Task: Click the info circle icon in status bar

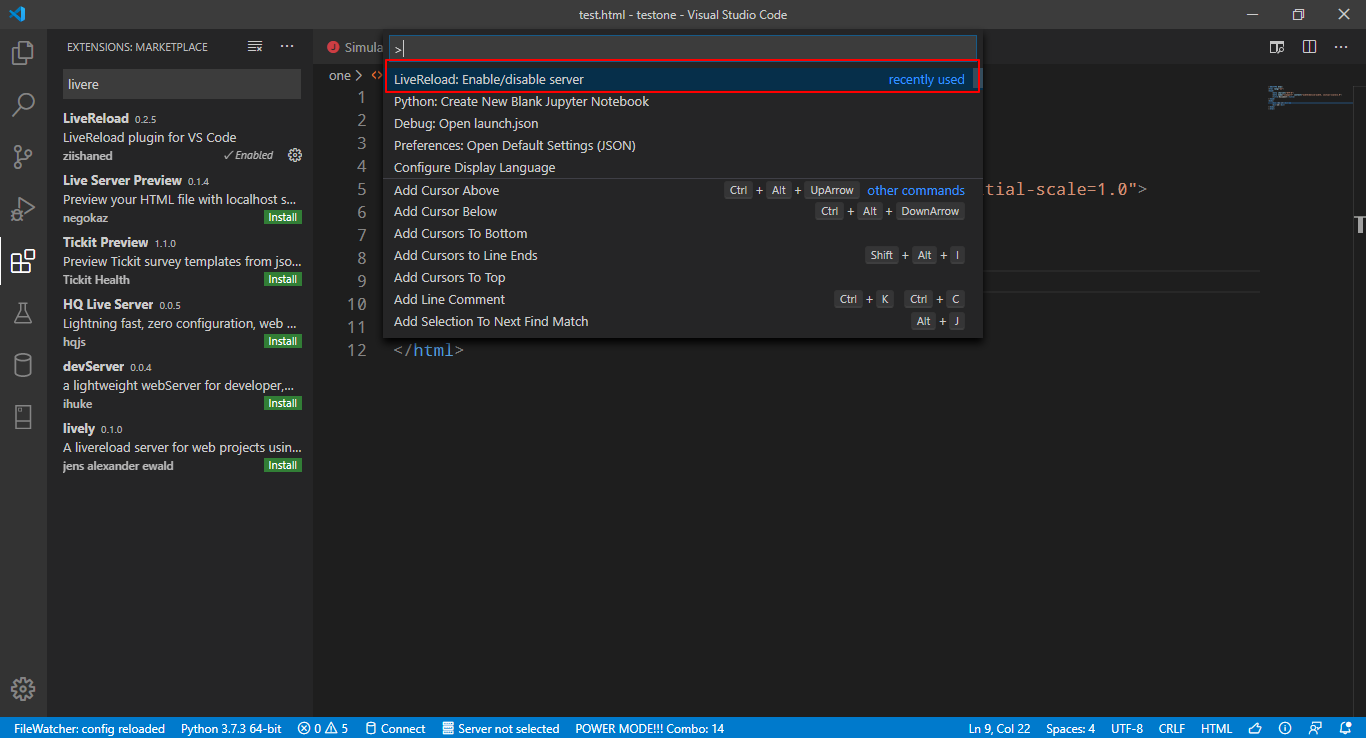Action: coord(1286,728)
